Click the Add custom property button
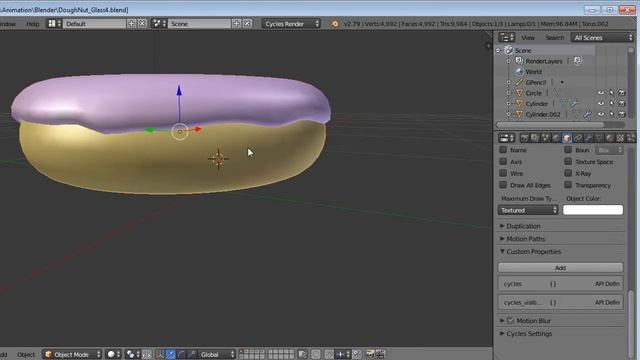This screenshot has height=360, width=640. [560, 268]
